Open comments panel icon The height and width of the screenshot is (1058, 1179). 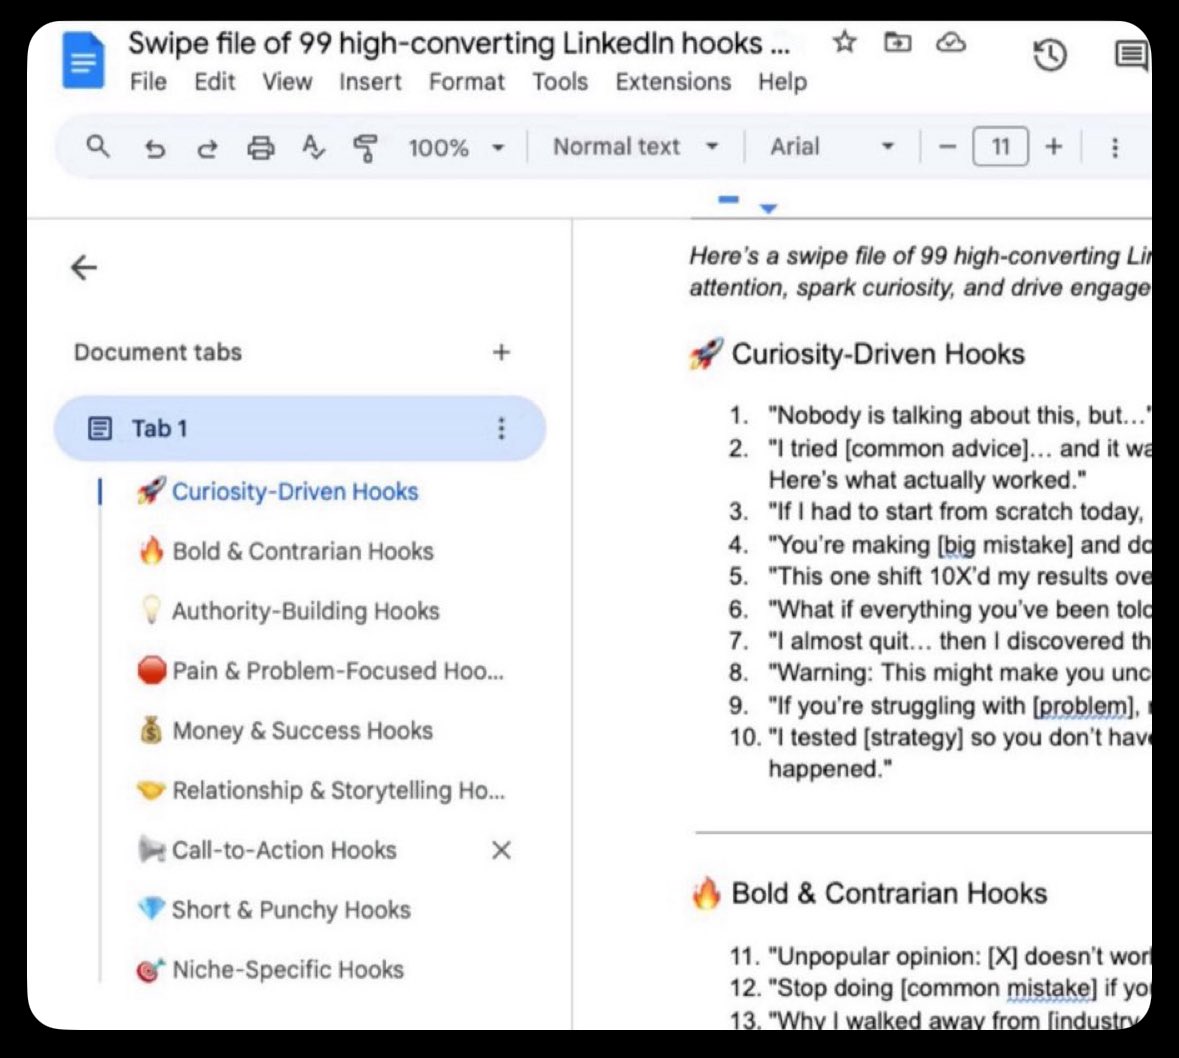click(x=1131, y=55)
